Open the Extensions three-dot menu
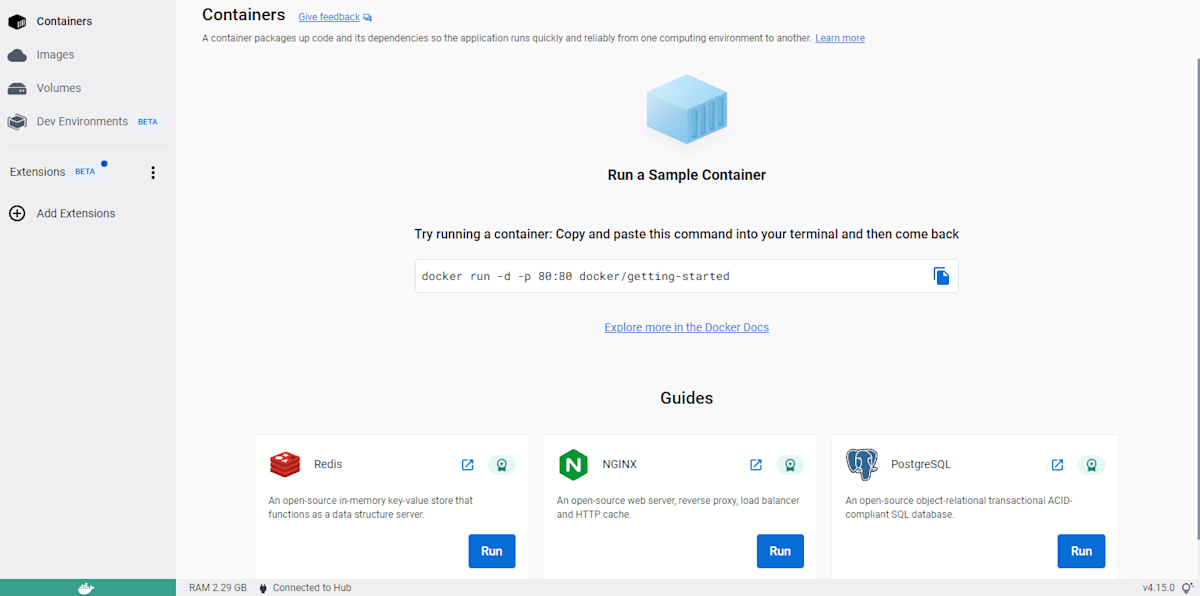This screenshot has height=596, width=1200. pyautogui.click(x=153, y=173)
